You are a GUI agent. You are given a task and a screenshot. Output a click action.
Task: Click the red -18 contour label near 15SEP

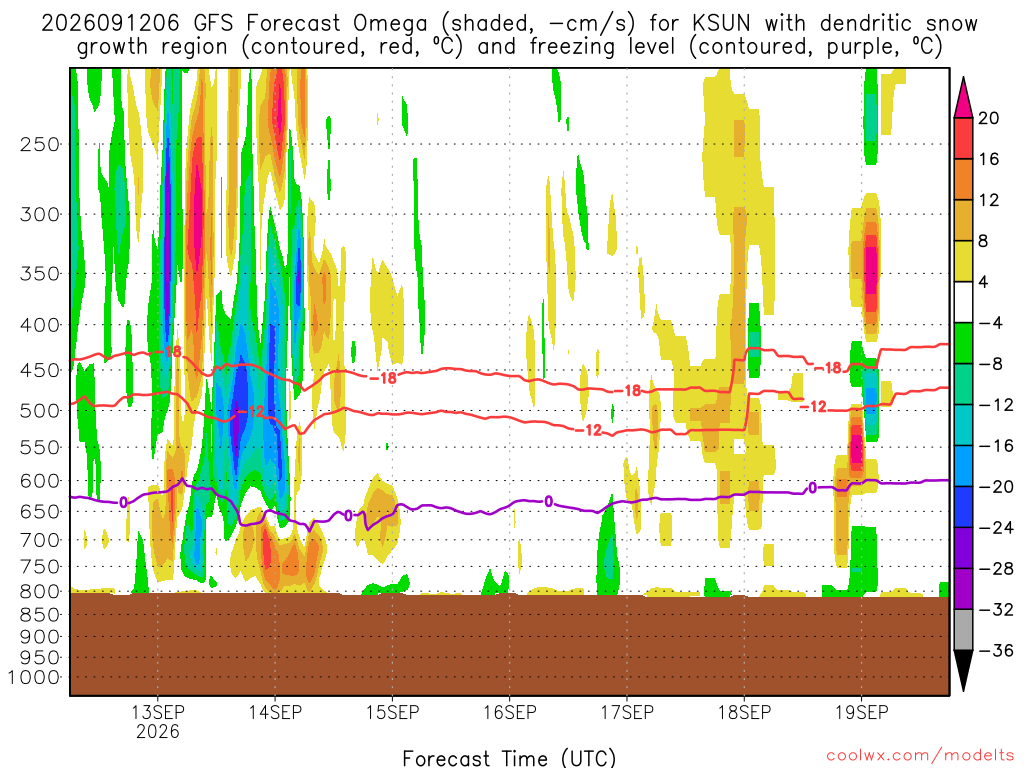(383, 377)
